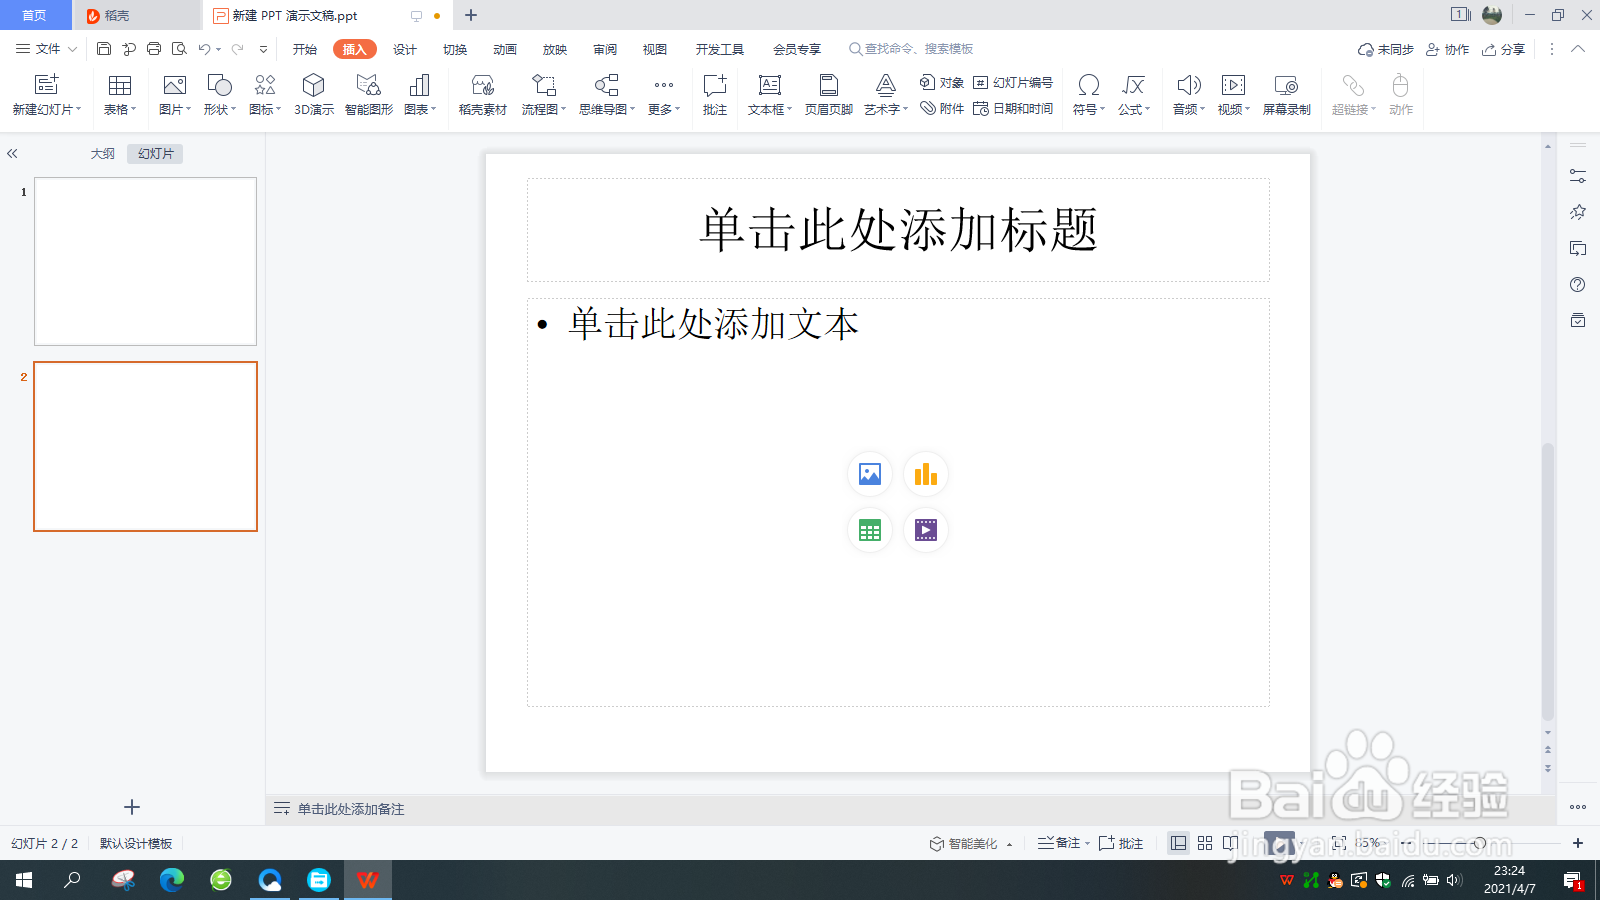The width and height of the screenshot is (1600, 900).
Task: Insert date and time with 日期和时间
Action: coord(1021,110)
